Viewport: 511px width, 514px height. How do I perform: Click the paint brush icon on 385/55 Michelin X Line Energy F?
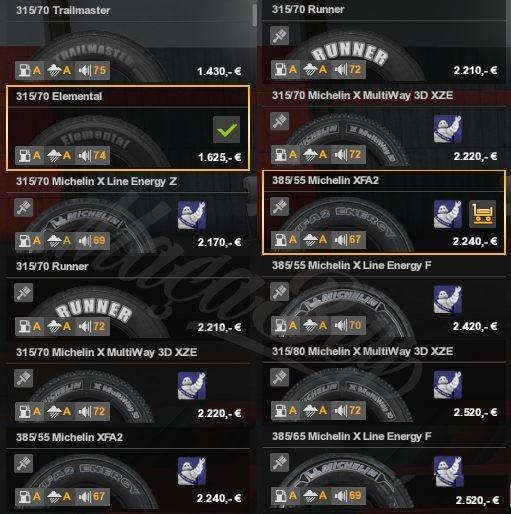coord(280,292)
